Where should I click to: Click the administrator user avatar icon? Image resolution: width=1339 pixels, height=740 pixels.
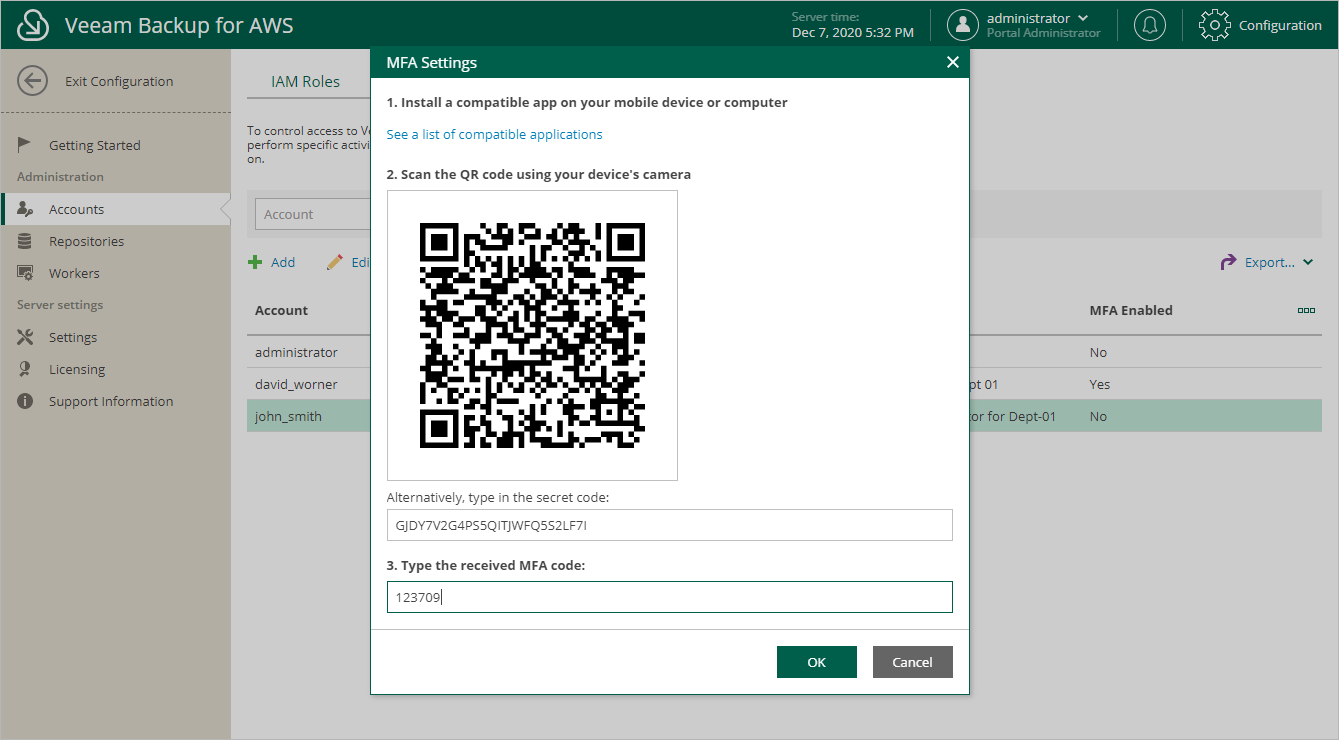pos(963,25)
